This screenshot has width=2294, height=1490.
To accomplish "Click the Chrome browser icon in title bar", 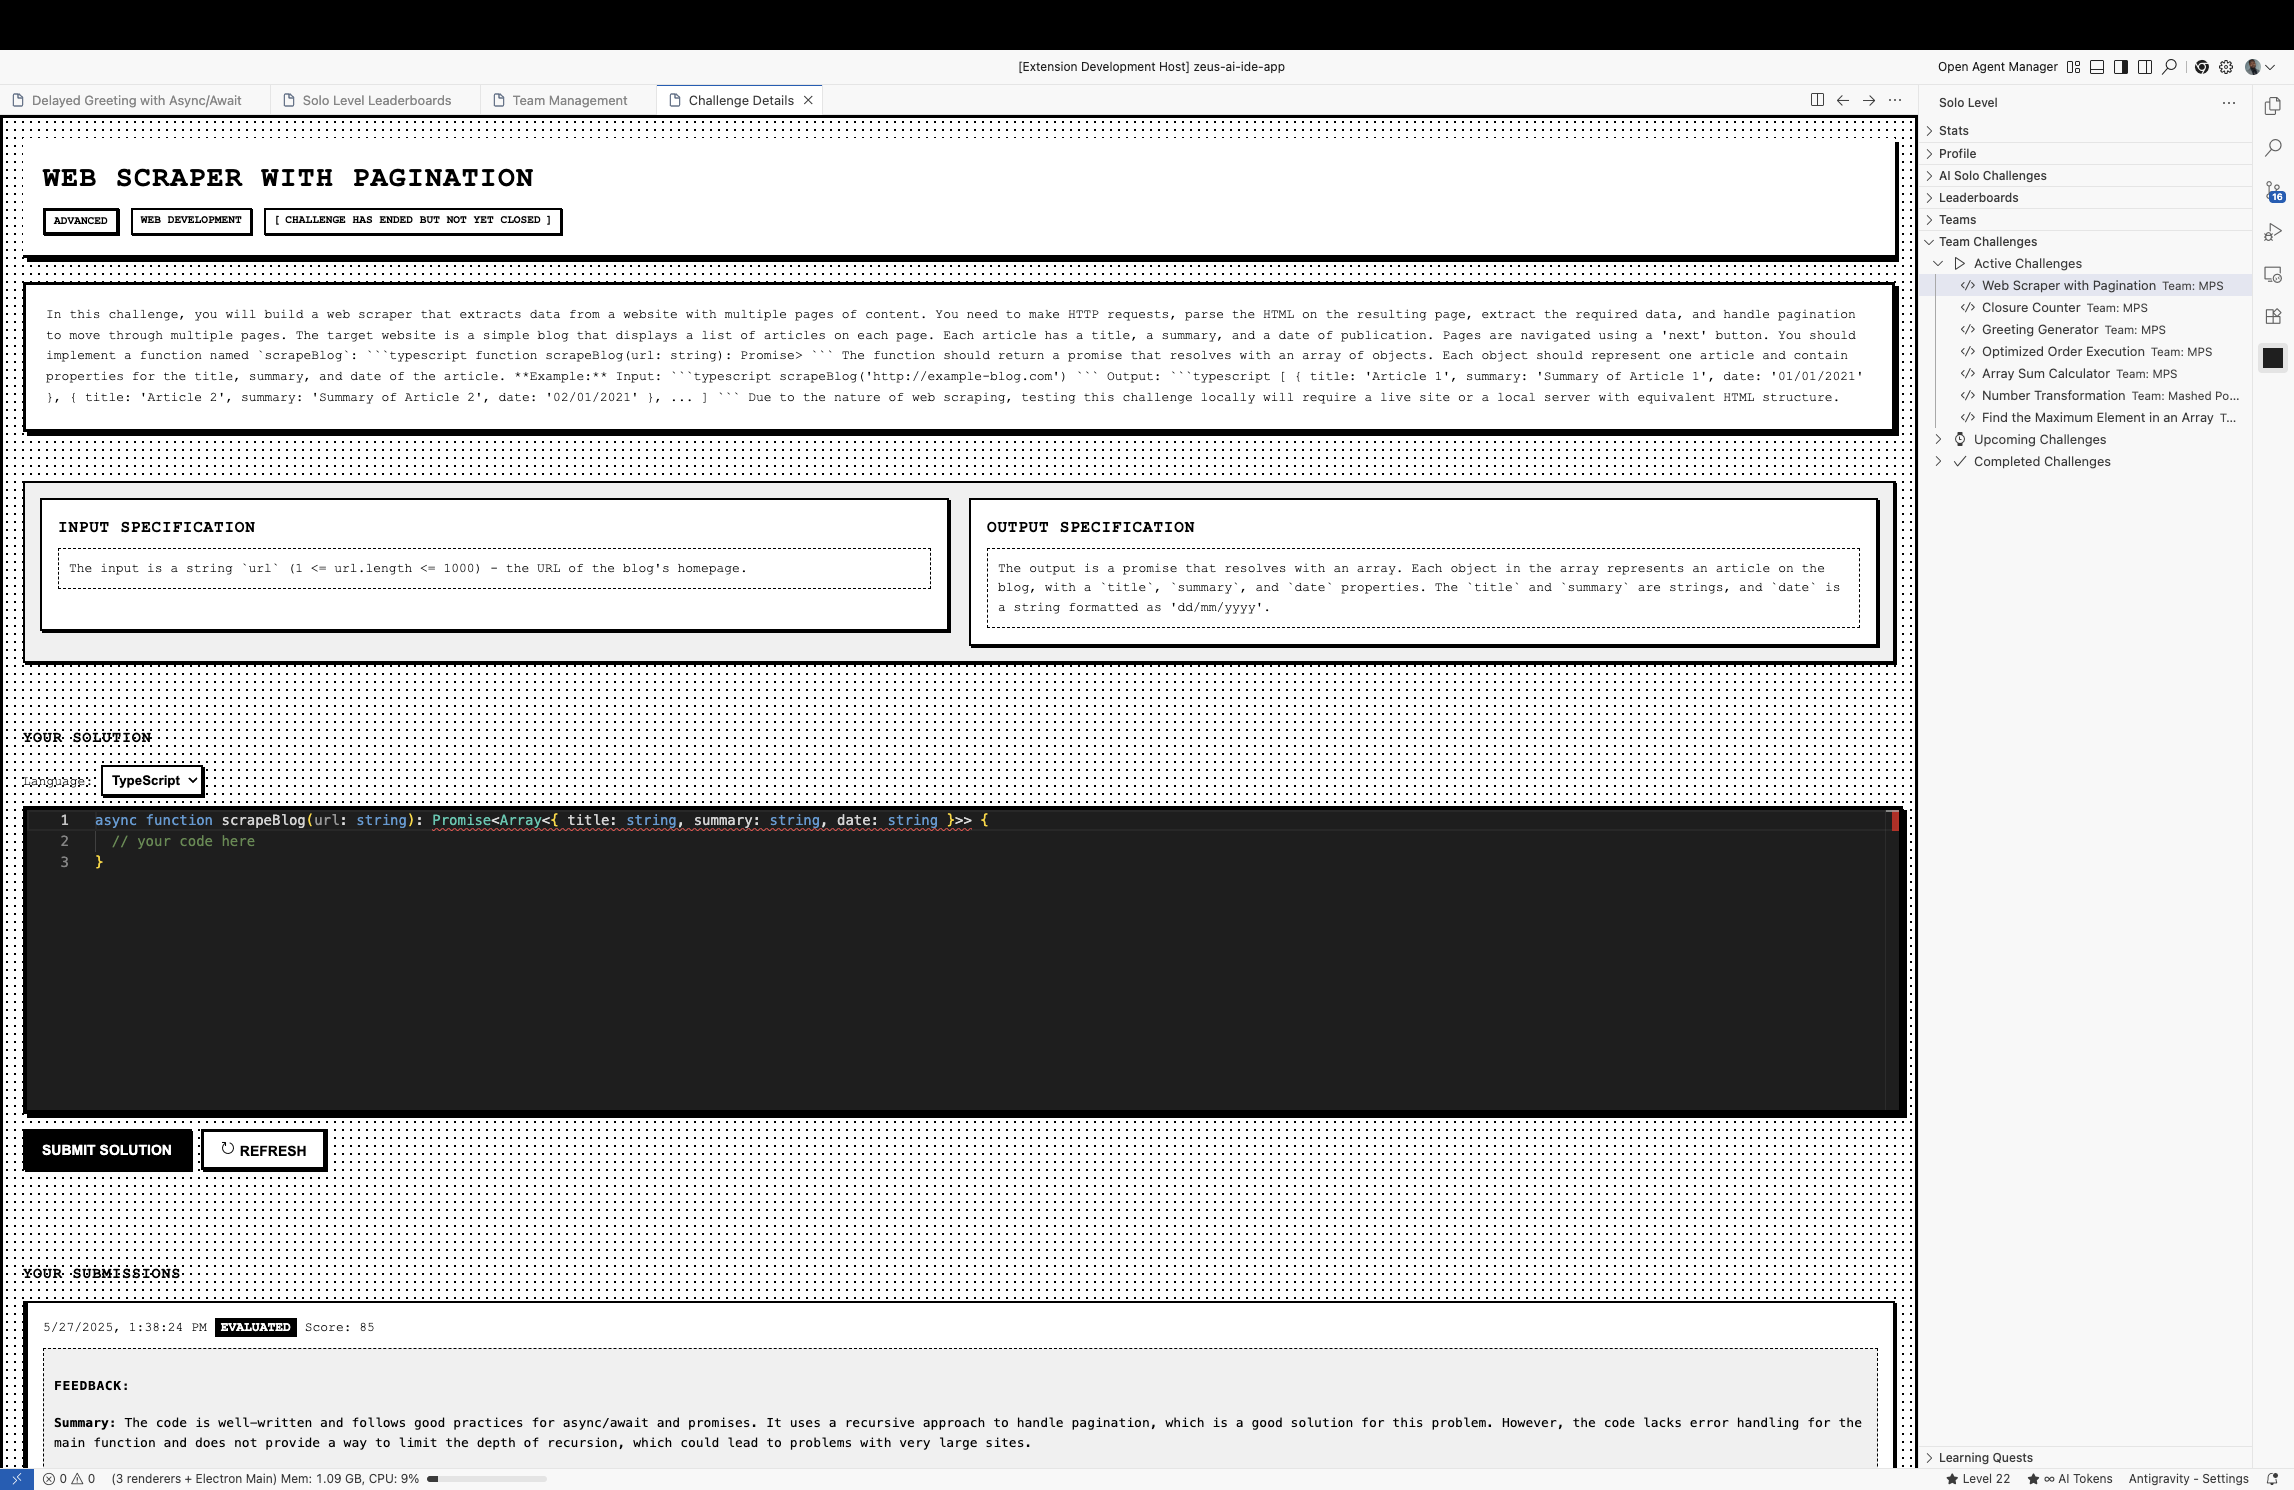I will point(2202,67).
